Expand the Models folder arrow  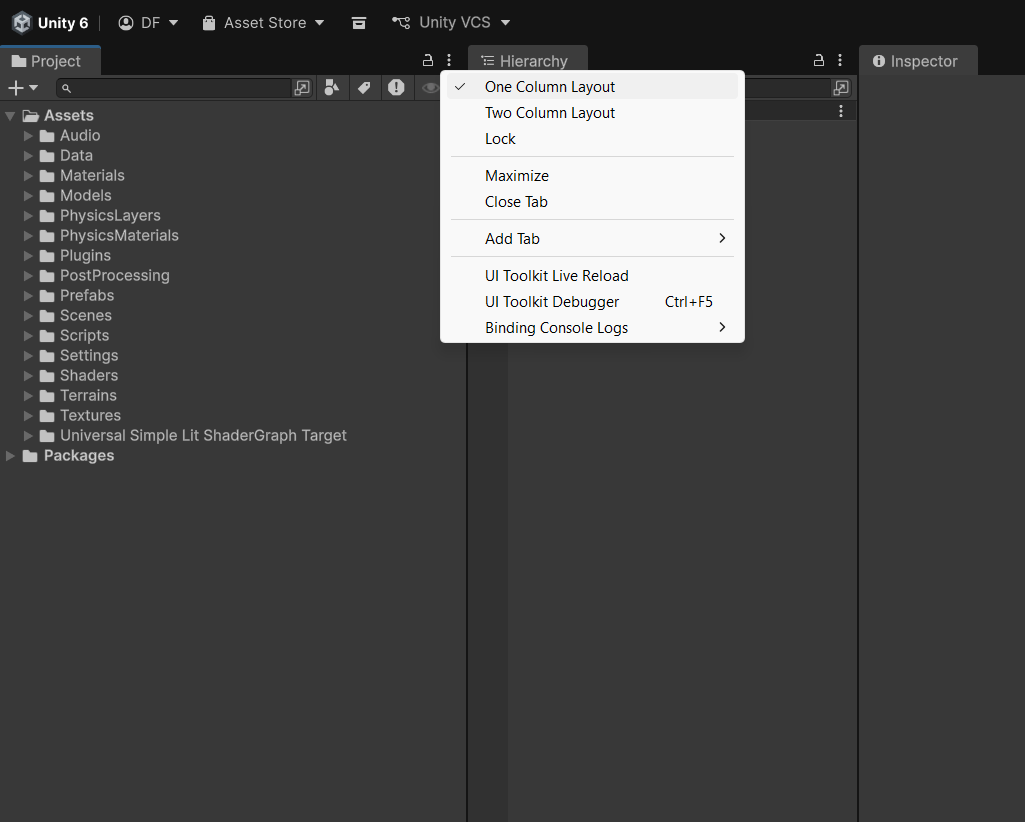click(28, 196)
